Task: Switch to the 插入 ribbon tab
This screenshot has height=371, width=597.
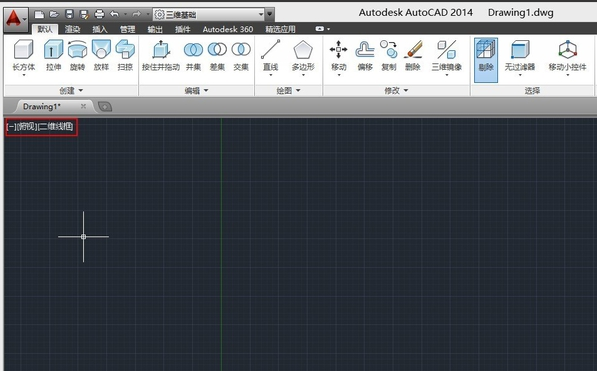Action: pyautogui.click(x=100, y=29)
